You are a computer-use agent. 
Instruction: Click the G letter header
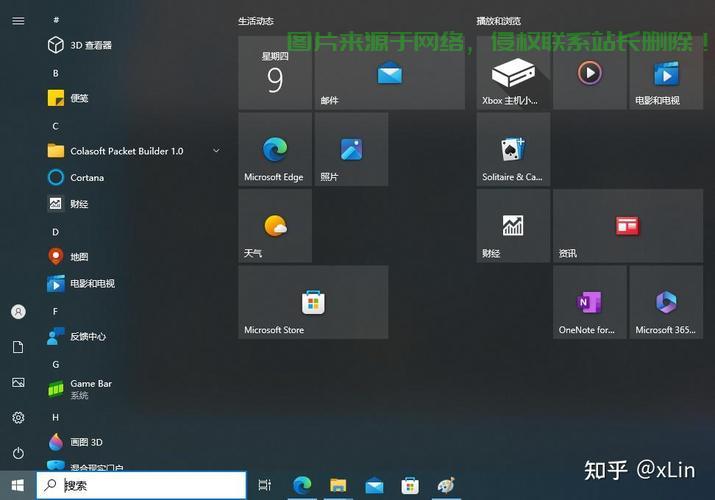(56, 364)
